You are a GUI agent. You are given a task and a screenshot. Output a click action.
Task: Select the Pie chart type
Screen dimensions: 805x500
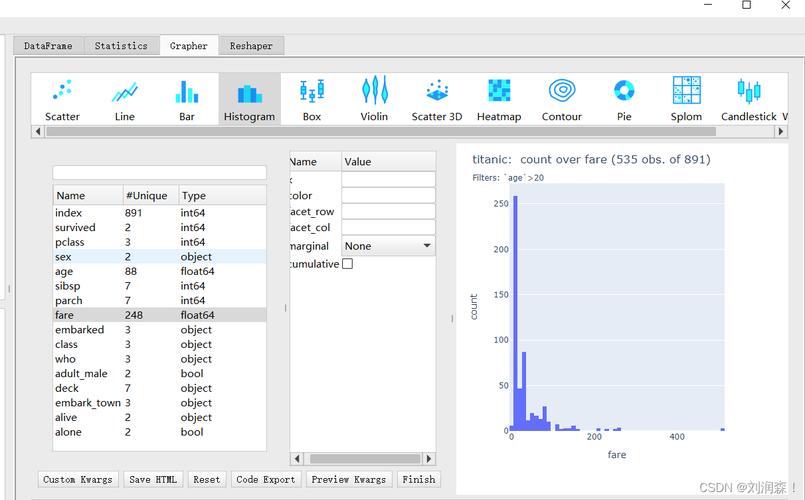[x=624, y=99]
